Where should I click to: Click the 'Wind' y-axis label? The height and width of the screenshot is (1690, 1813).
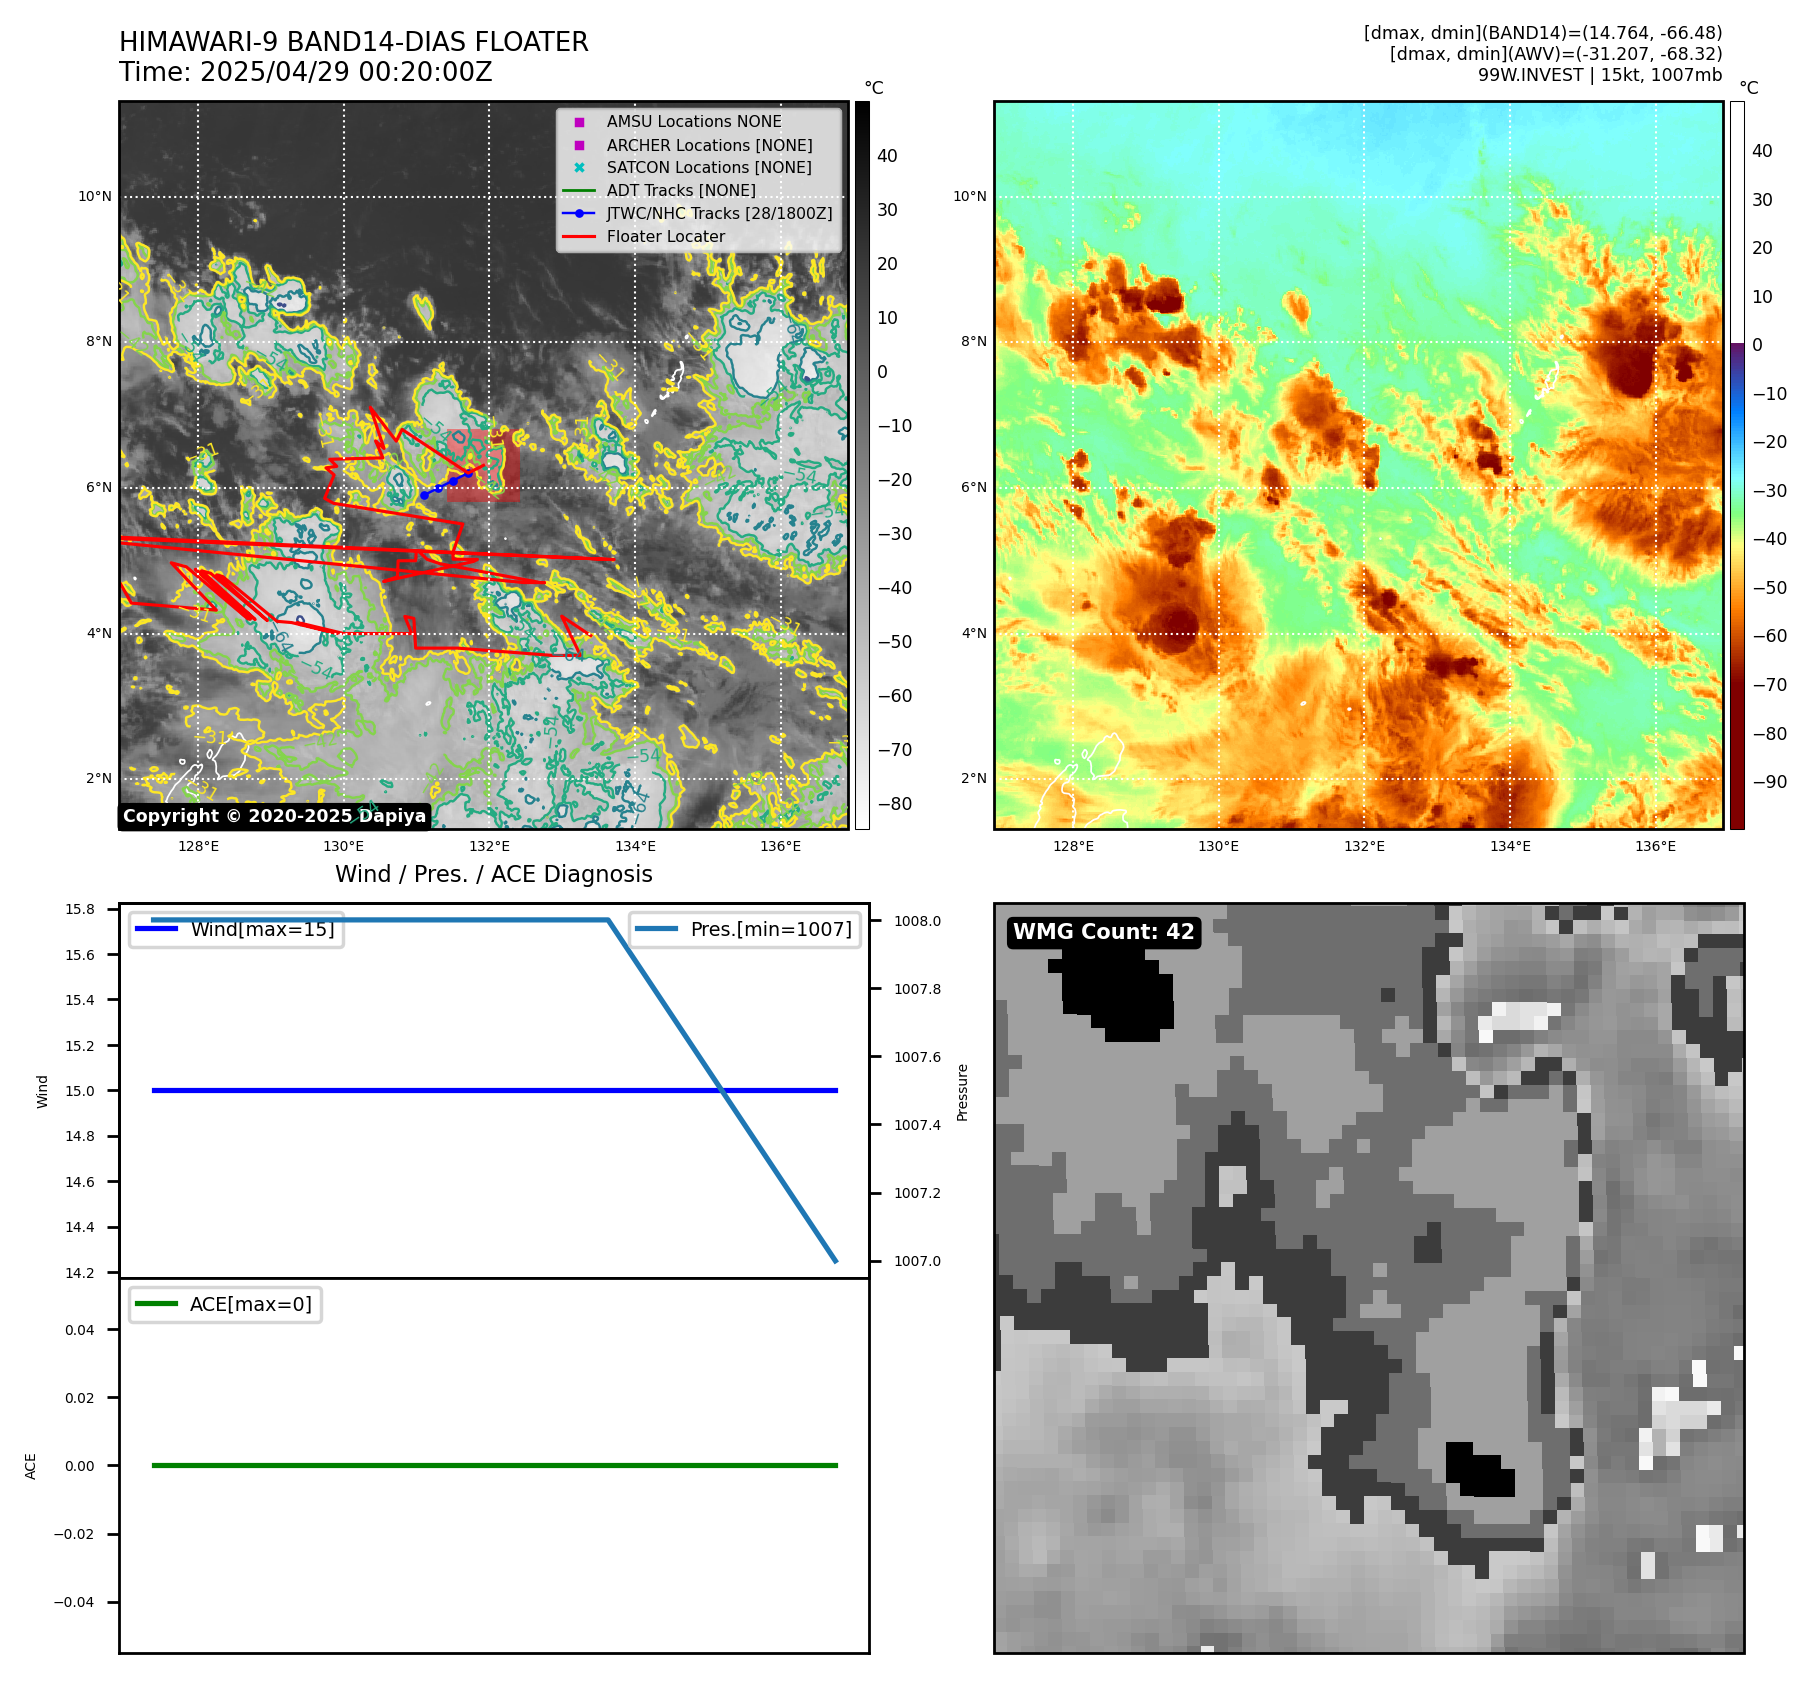(42, 1091)
